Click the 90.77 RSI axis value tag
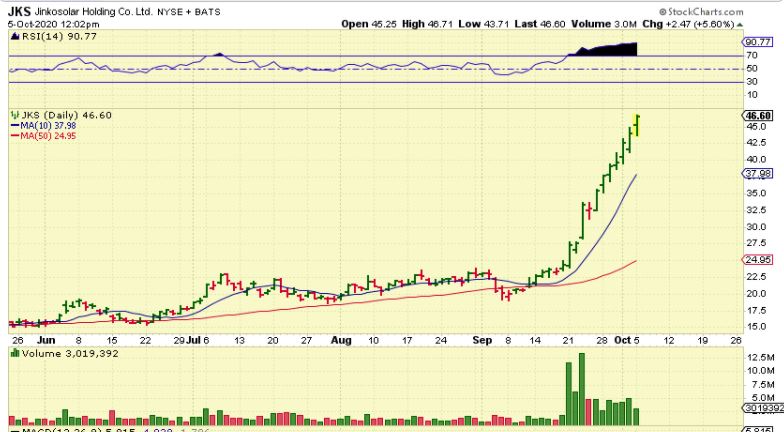 [758, 42]
